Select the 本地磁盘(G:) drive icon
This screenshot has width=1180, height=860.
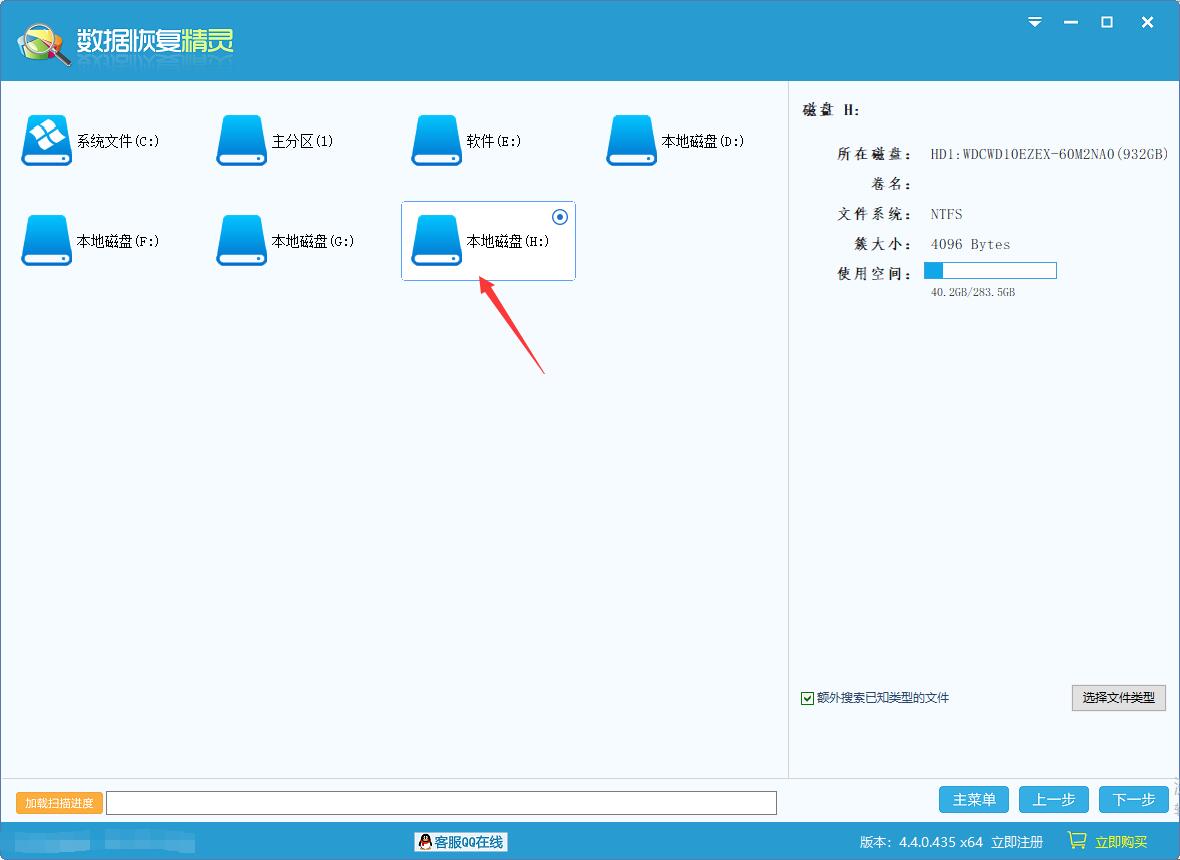[x=242, y=240]
